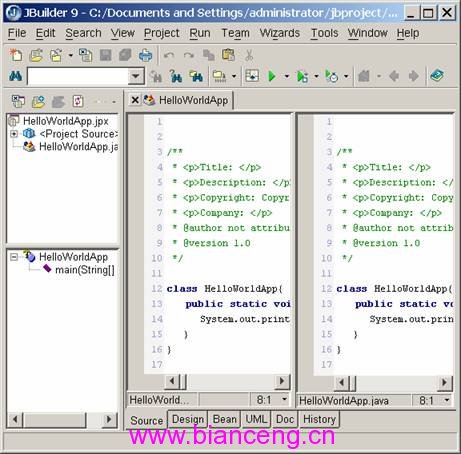Click the Close files toolbar icon
461x454 pixels.
86,55
